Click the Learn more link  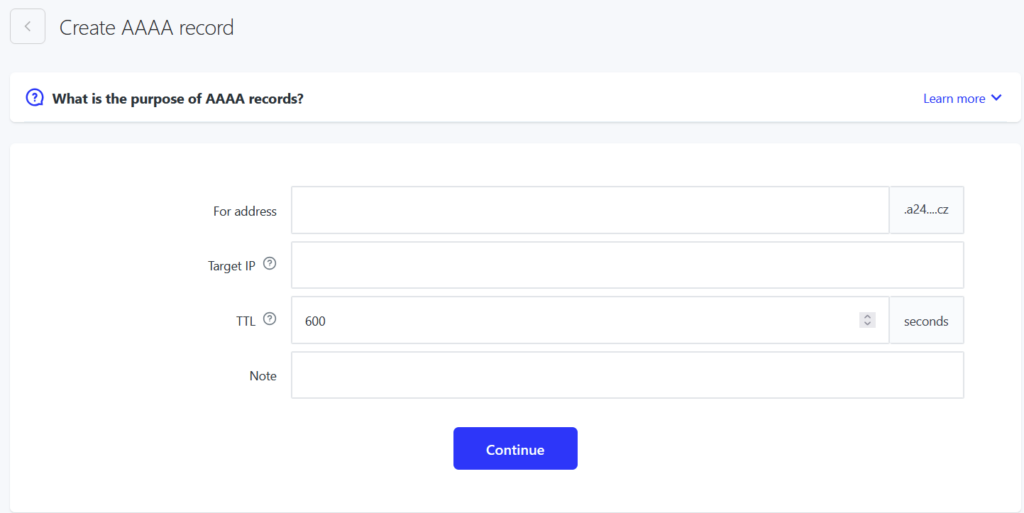tap(953, 99)
